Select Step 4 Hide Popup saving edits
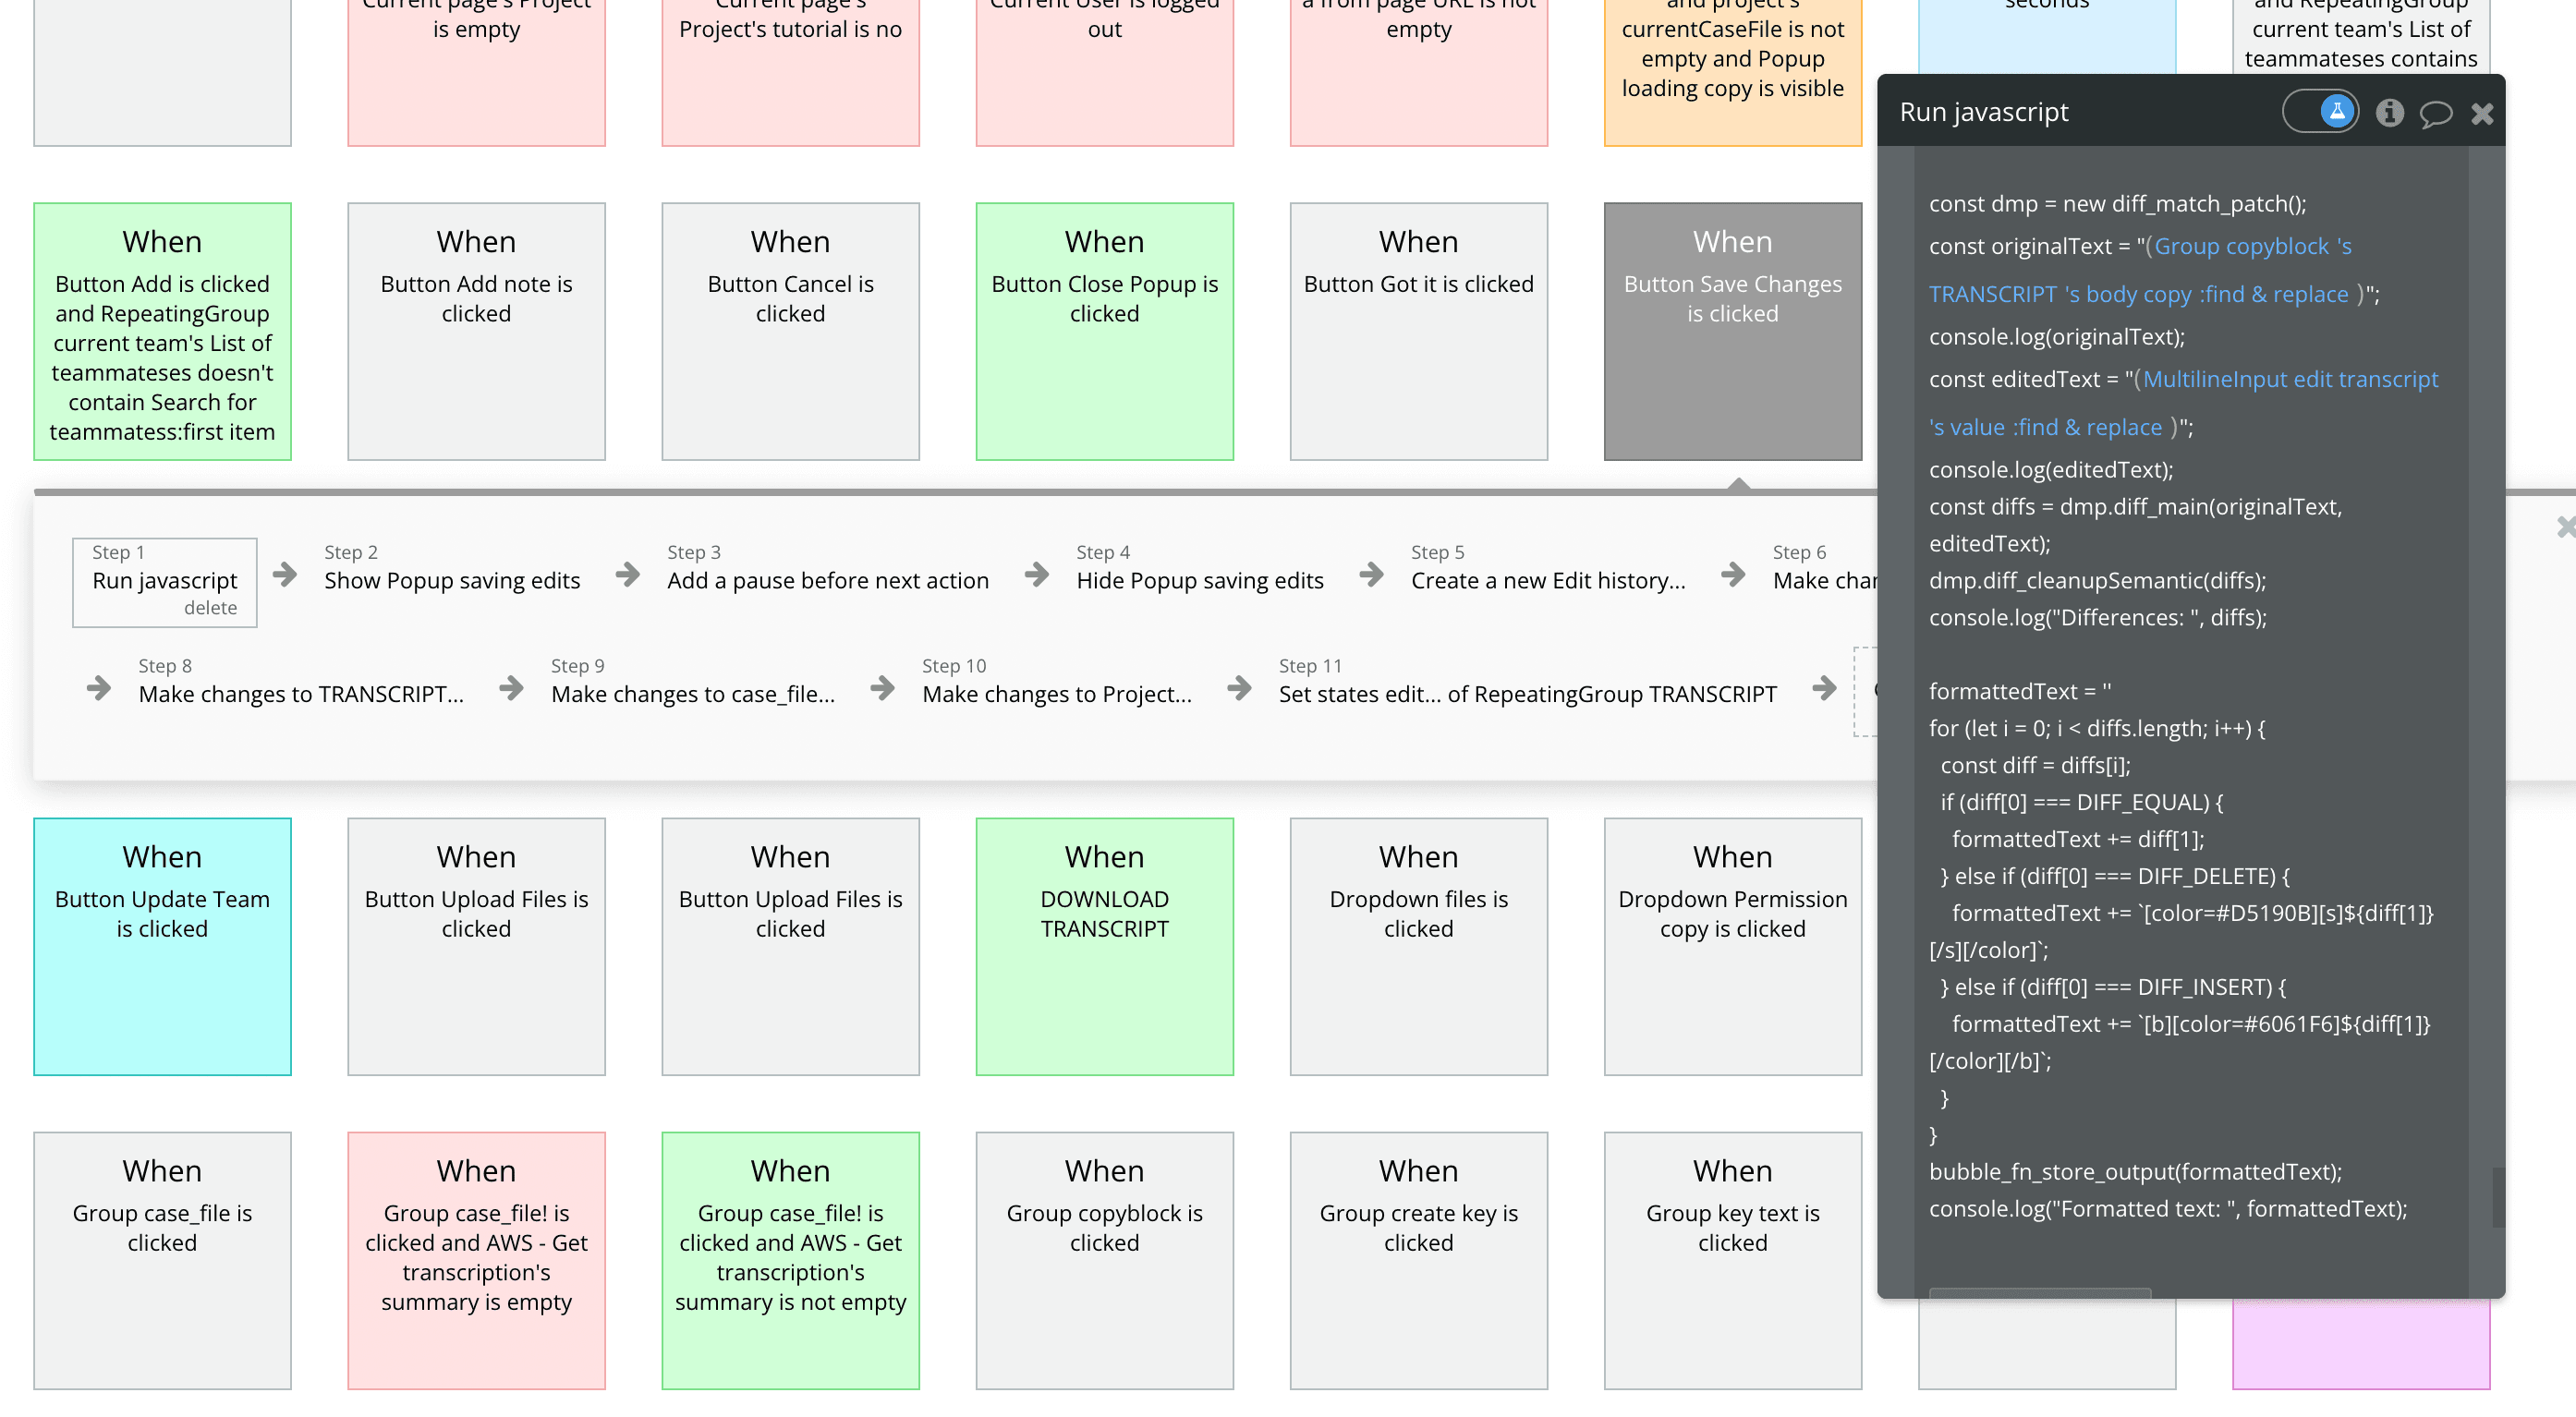This screenshot has height=1417, width=2576. [1200, 580]
